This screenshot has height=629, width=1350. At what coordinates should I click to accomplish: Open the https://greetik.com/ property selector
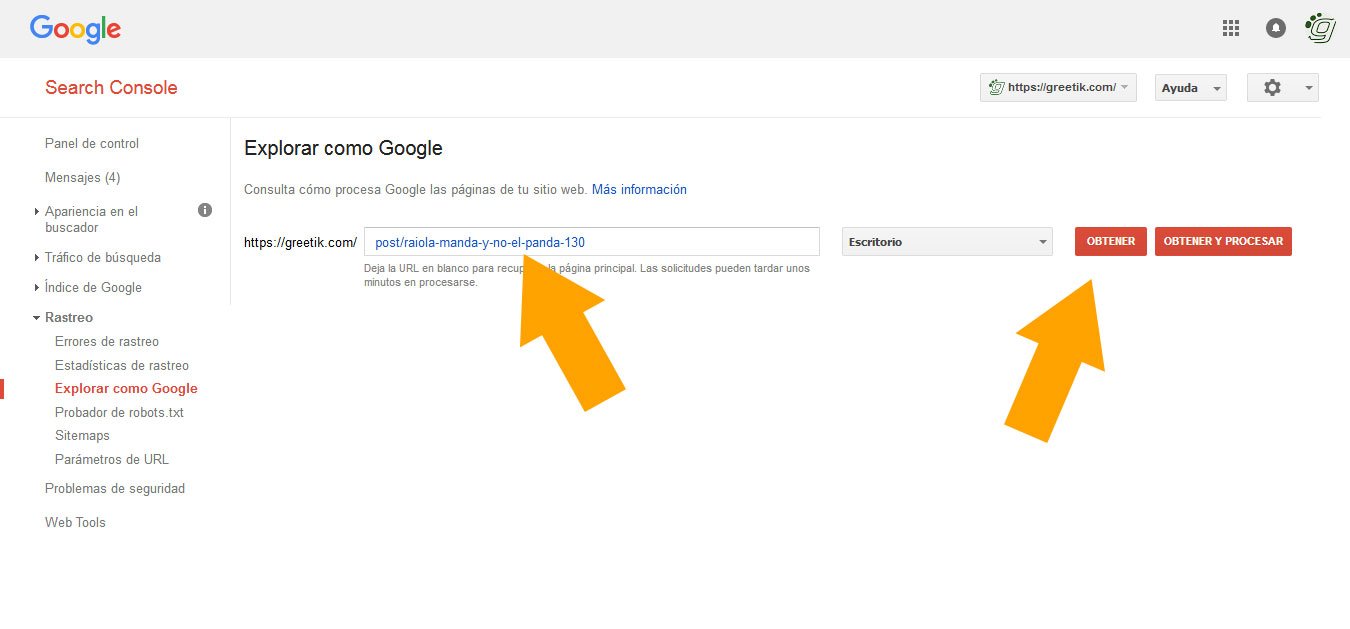pos(1058,88)
